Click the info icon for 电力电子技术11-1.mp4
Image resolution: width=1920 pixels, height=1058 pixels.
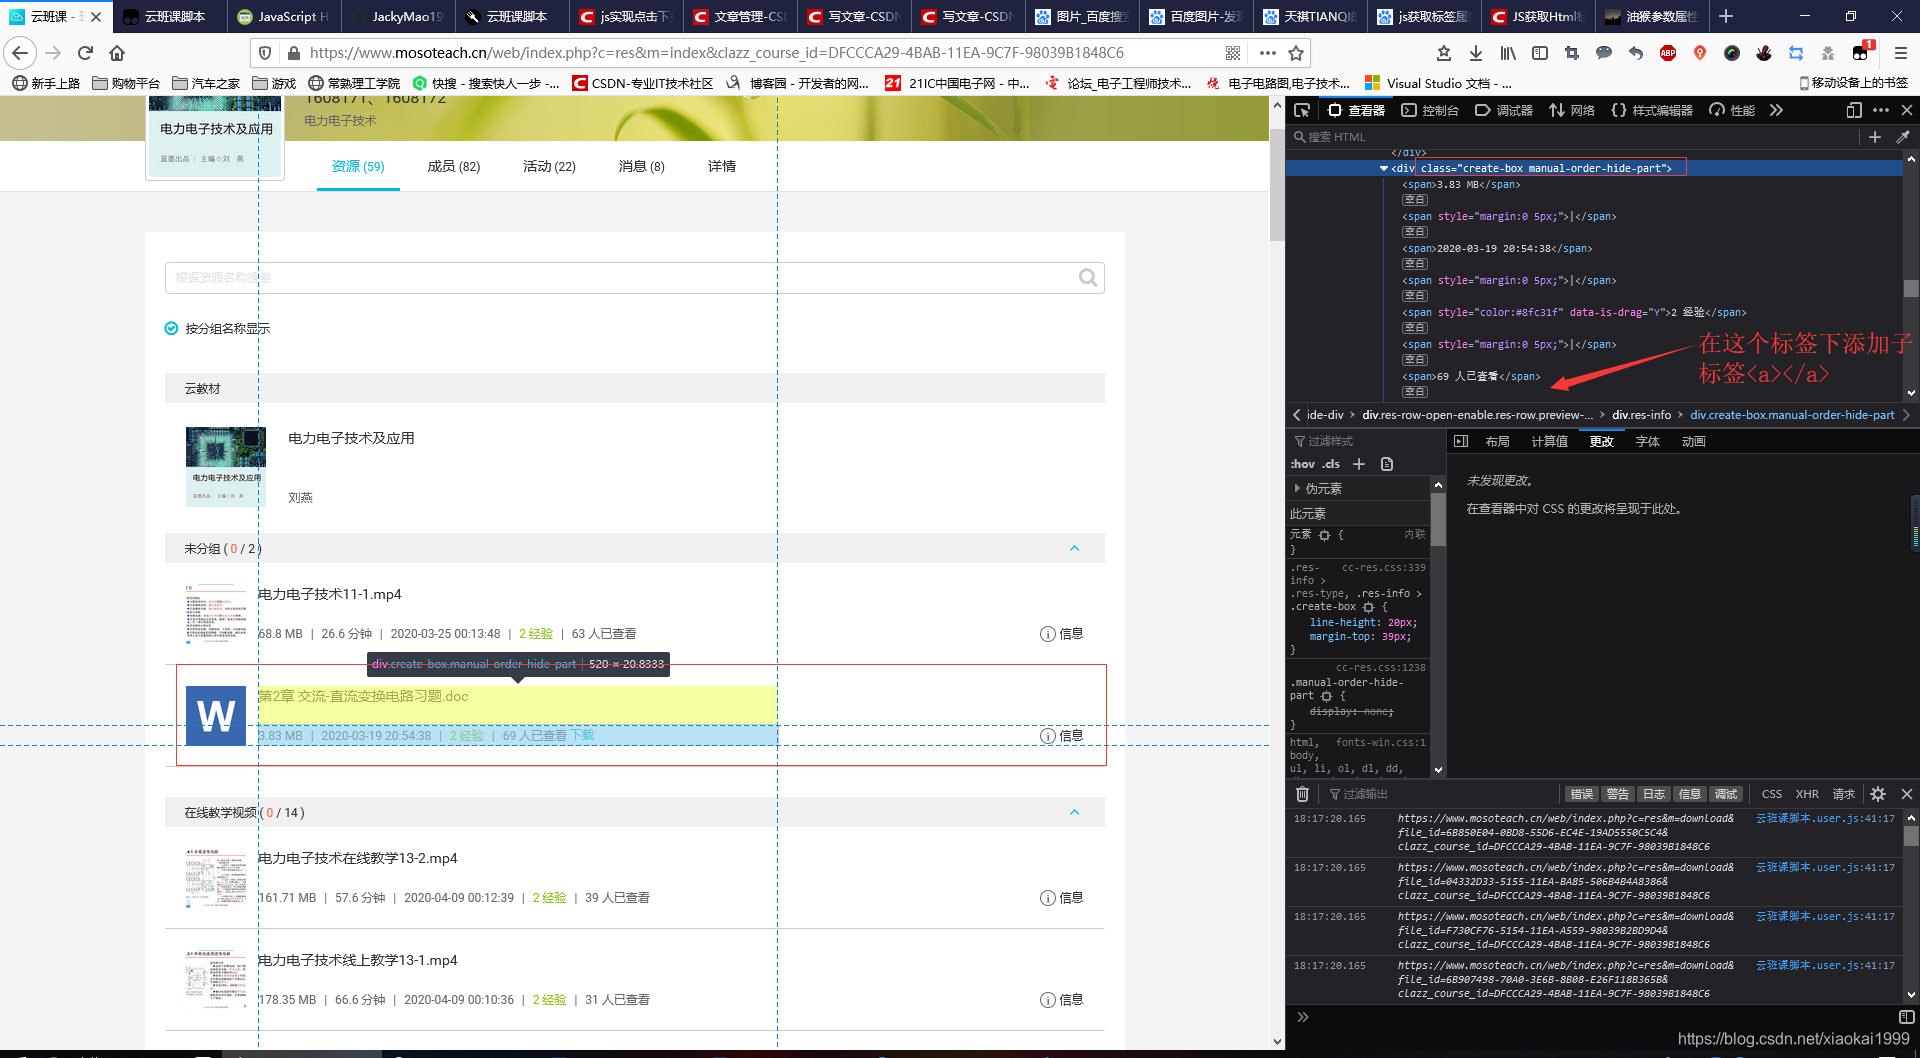1048,634
